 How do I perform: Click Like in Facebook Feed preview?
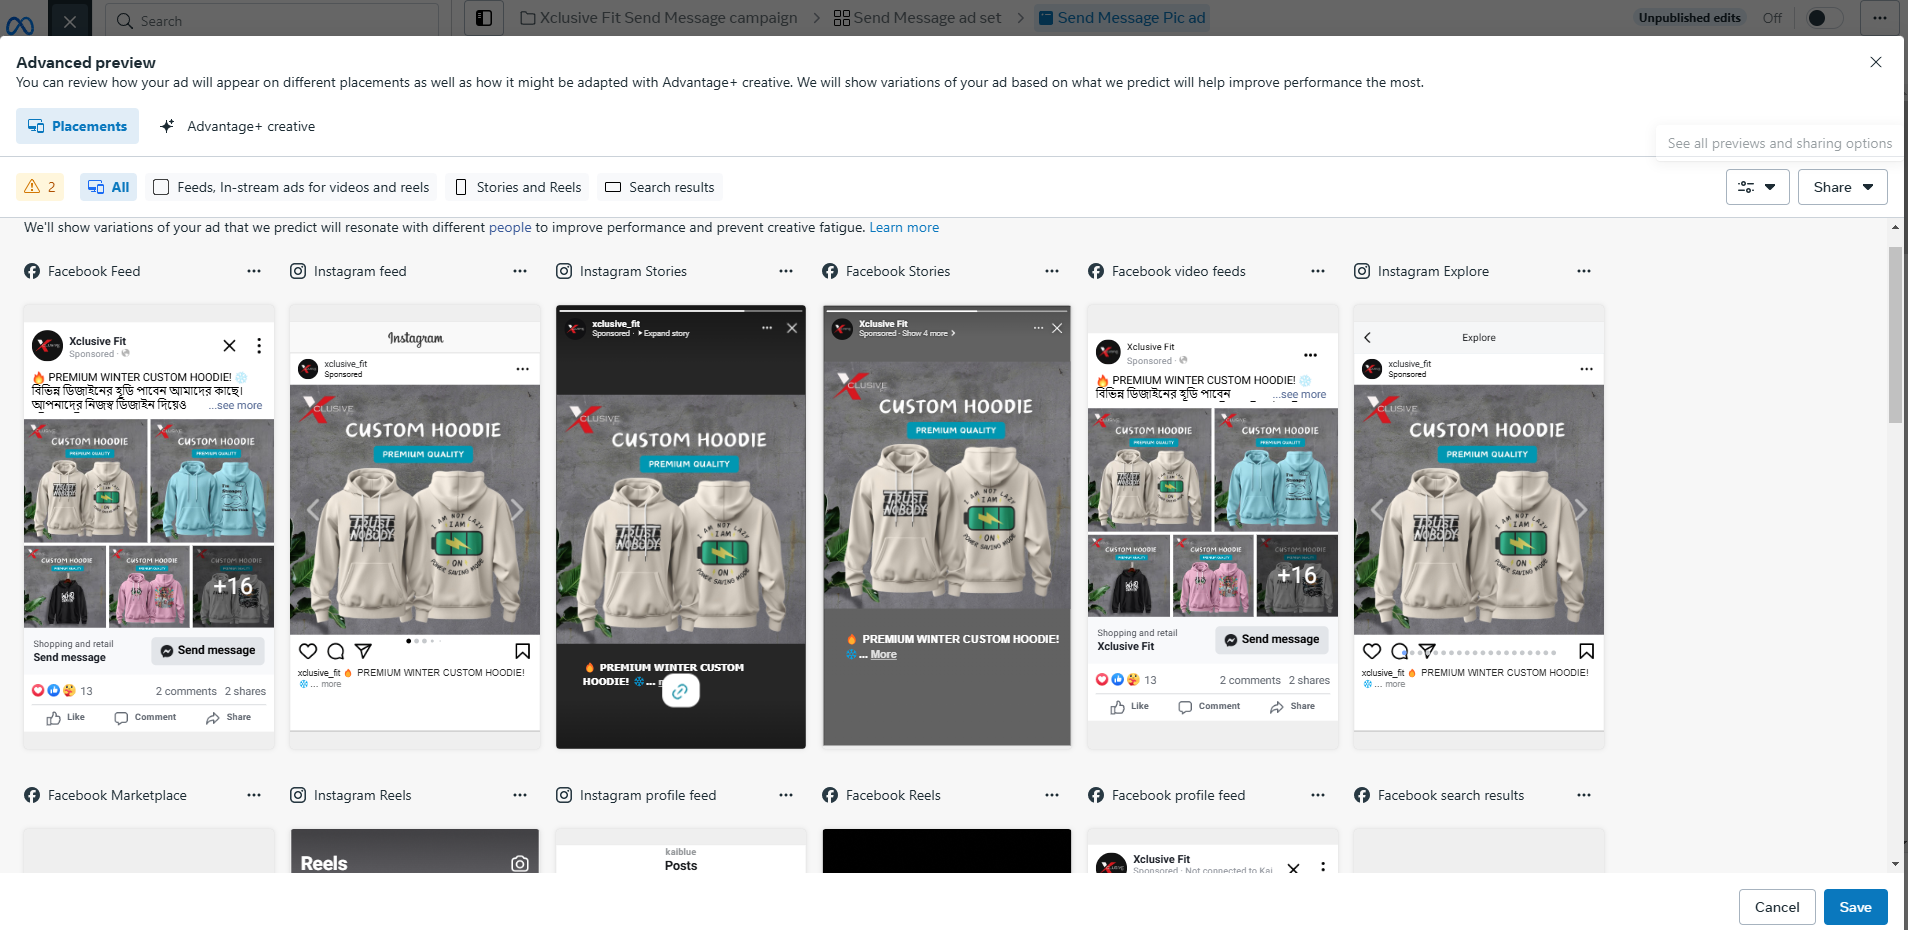pos(66,718)
